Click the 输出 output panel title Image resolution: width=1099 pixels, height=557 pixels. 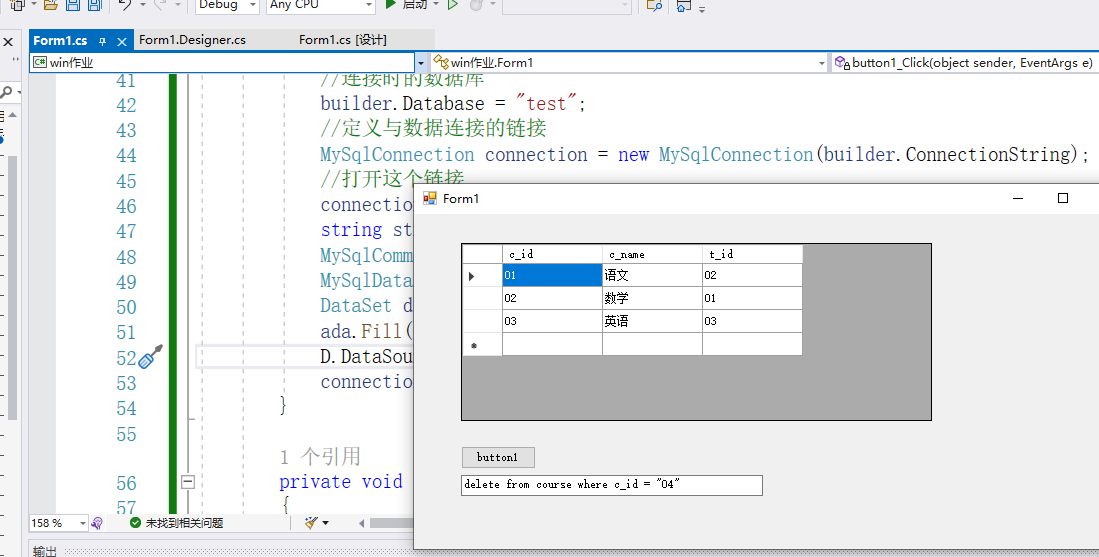pos(45,551)
